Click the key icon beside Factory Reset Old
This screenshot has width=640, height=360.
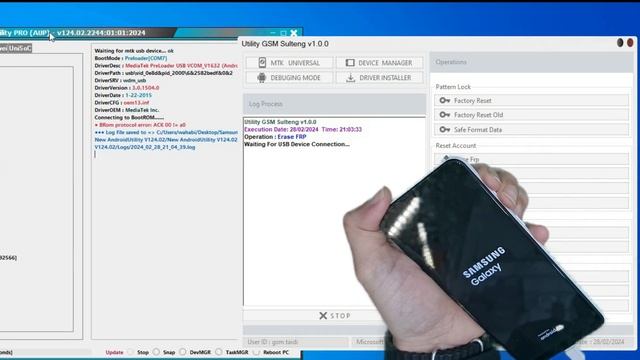pyautogui.click(x=444, y=115)
